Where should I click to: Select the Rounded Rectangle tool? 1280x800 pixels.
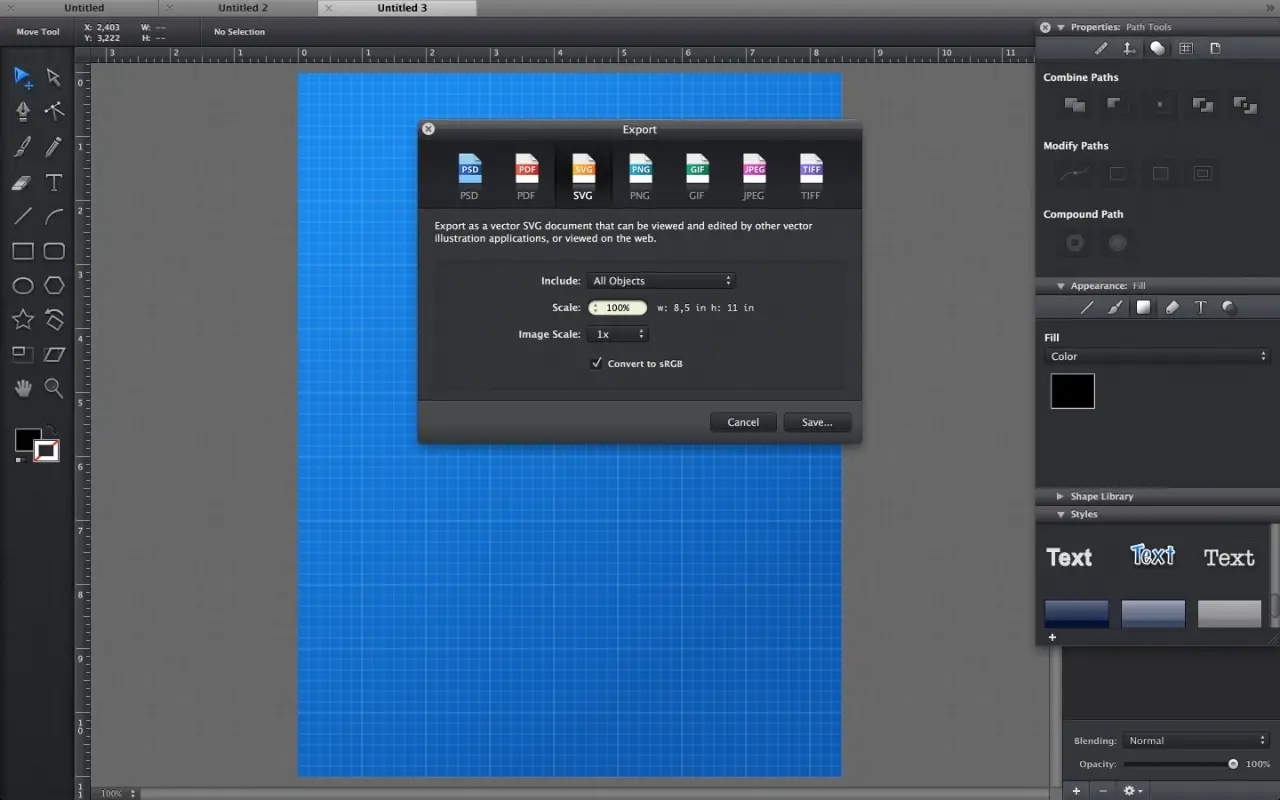54,251
